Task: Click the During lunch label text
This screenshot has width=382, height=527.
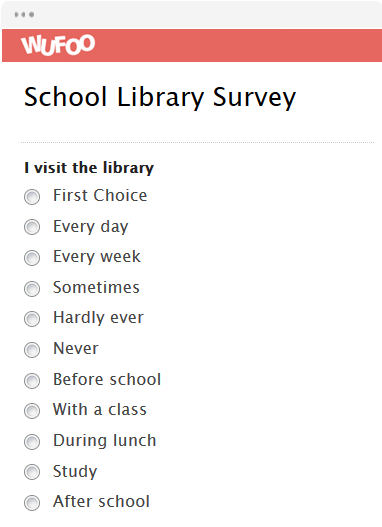Action: 105,440
